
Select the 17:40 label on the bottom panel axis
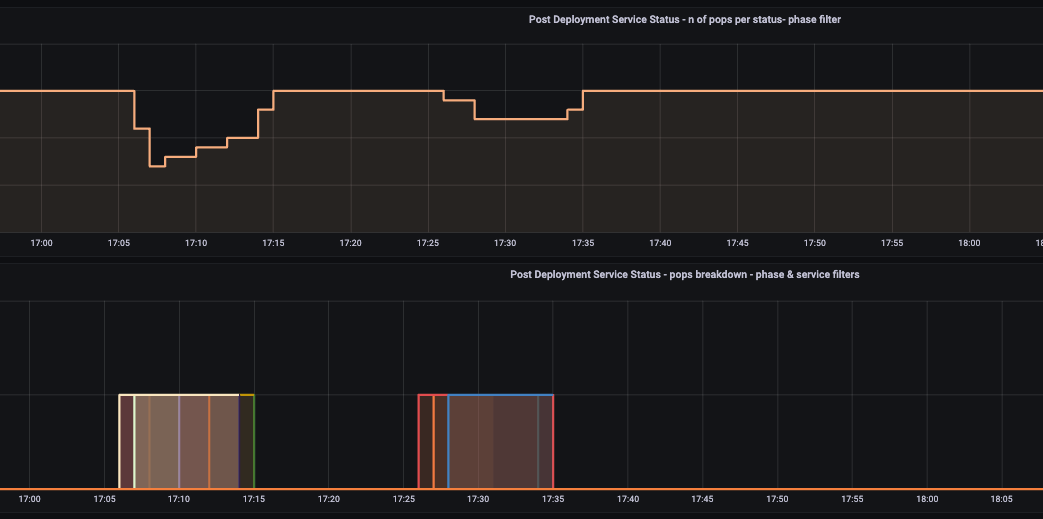coord(628,498)
